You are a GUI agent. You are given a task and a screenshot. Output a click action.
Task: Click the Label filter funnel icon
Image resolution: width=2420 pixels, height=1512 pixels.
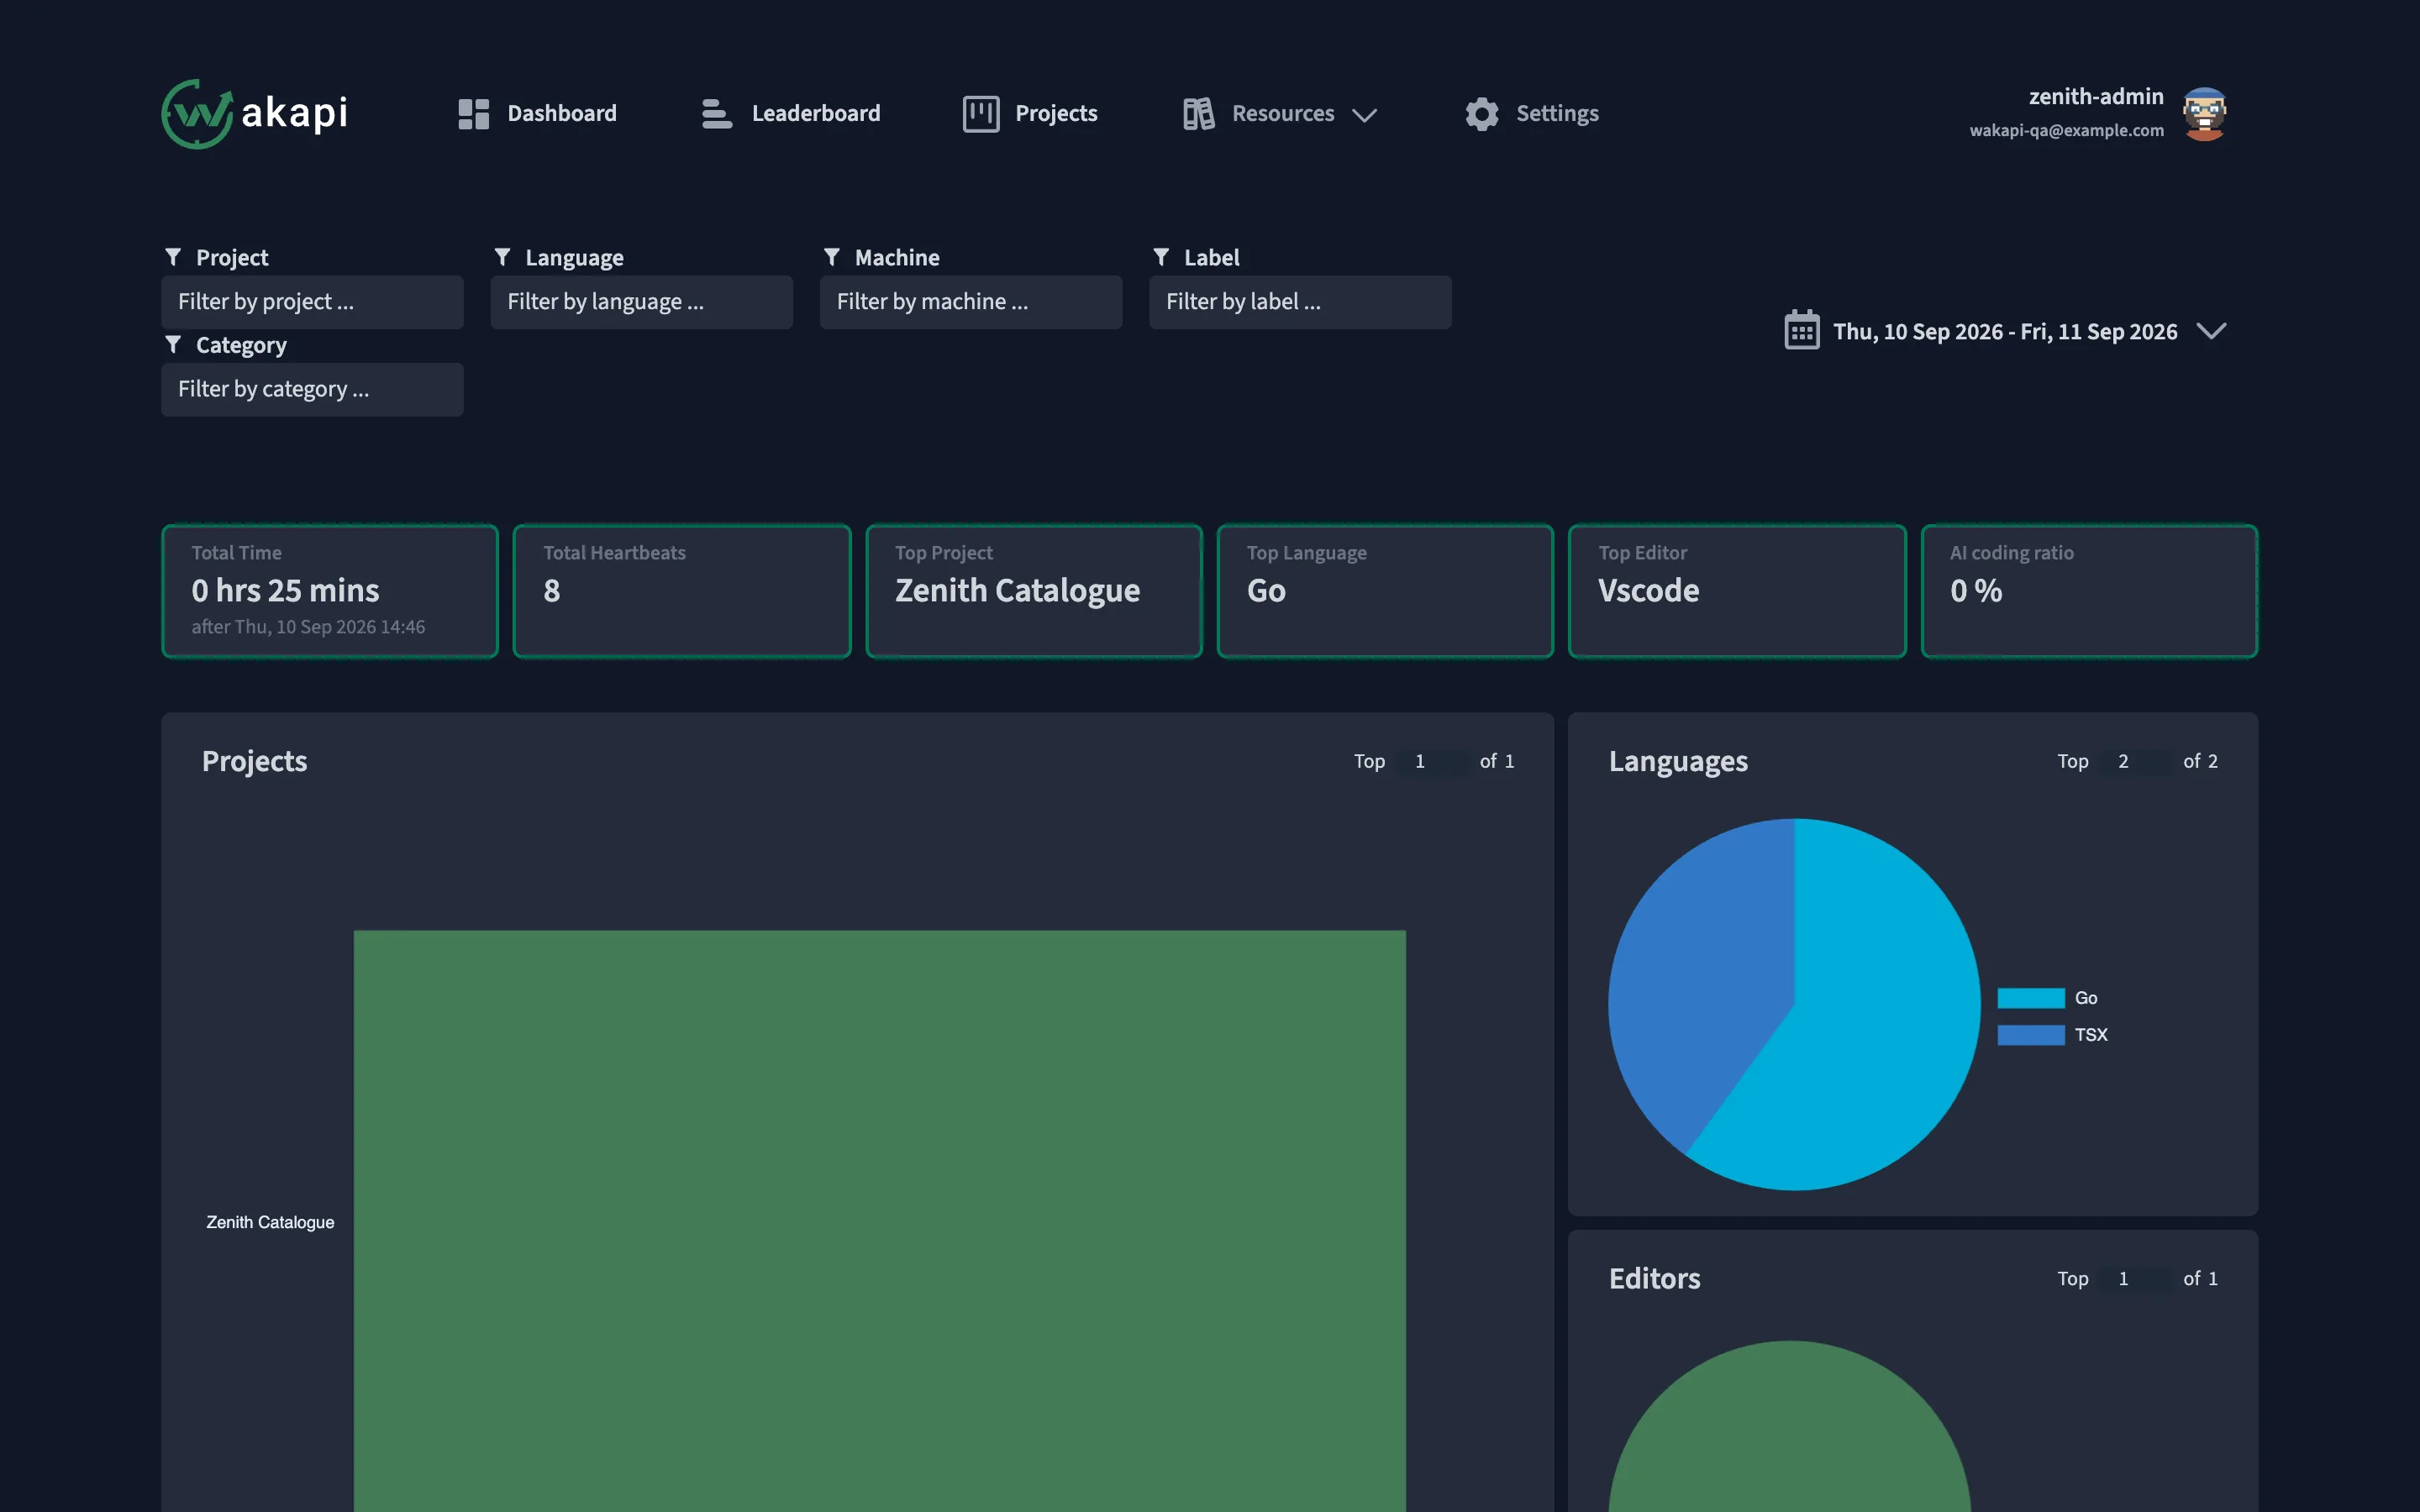pyautogui.click(x=1161, y=257)
